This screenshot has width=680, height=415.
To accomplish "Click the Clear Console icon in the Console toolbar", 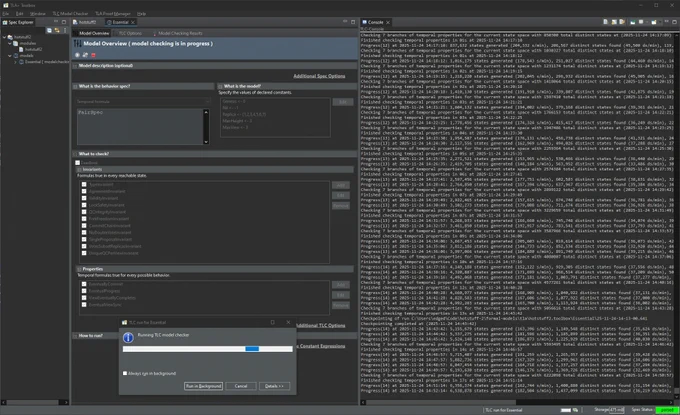I will pyautogui.click(x=606, y=22).
